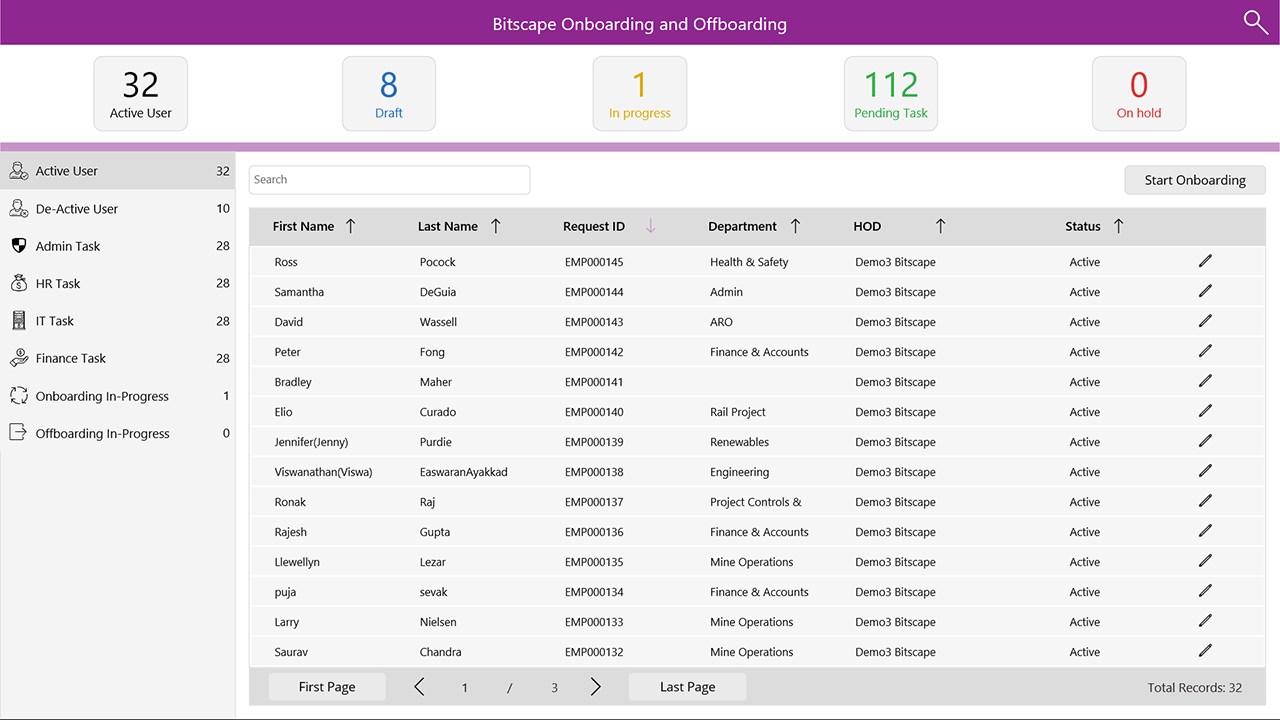Go to the next page arrow
The width and height of the screenshot is (1280, 720).
(x=595, y=687)
